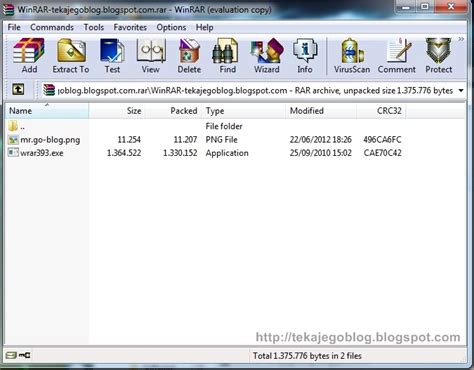Screen dimensions: 474x370
Task: Open the address bar path dropdown
Action: (461, 90)
